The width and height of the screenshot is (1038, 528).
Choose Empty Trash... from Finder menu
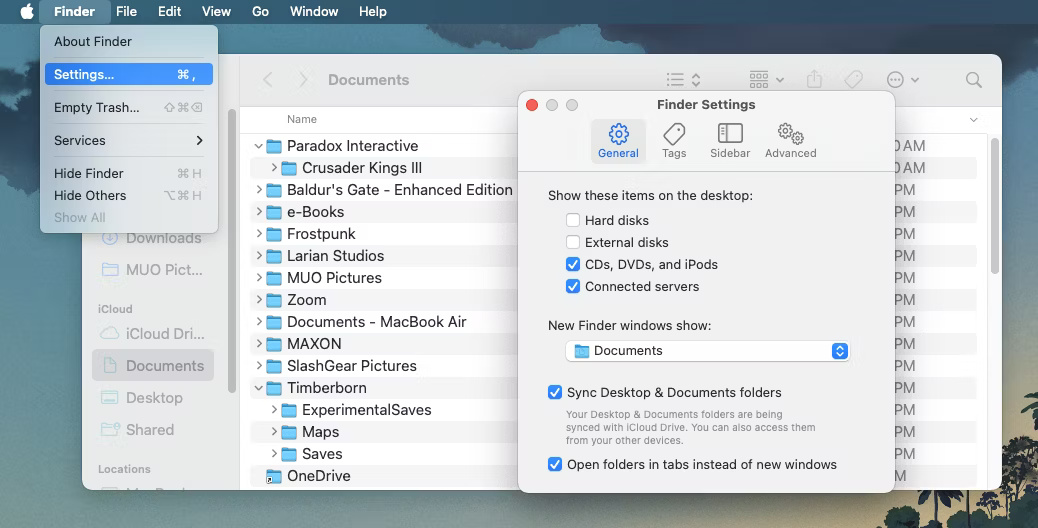129,107
